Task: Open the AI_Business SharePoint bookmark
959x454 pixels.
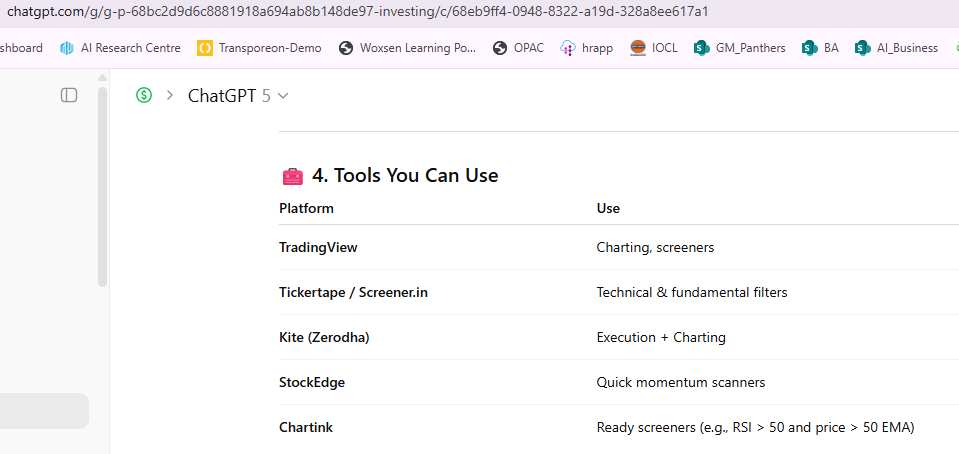Action: coord(897,48)
